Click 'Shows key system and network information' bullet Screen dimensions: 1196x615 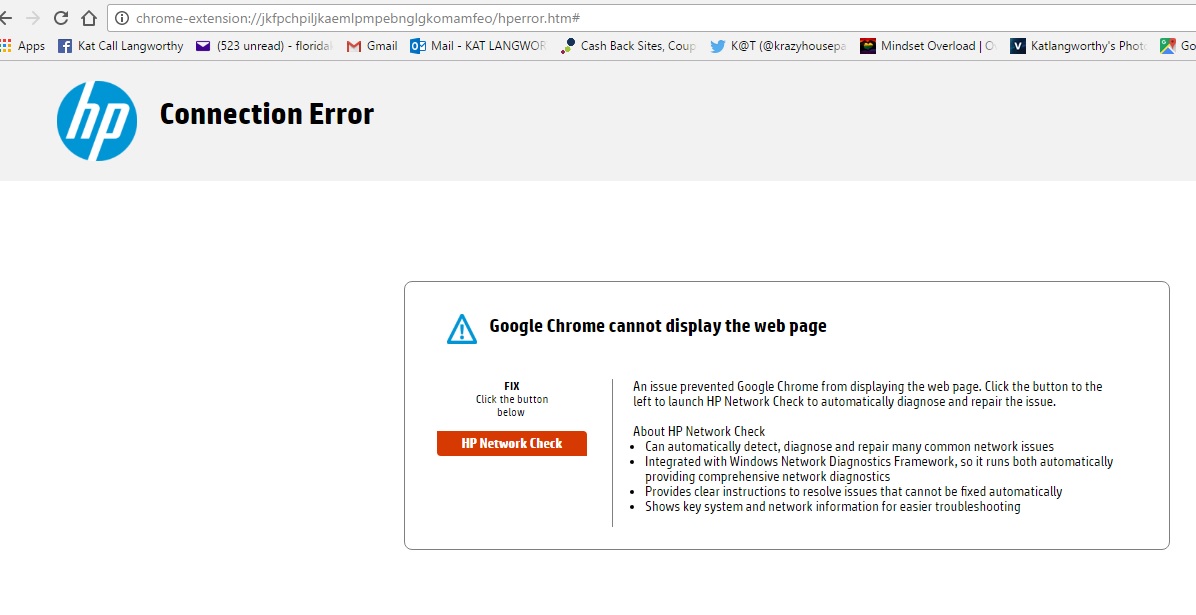click(x=833, y=507)
